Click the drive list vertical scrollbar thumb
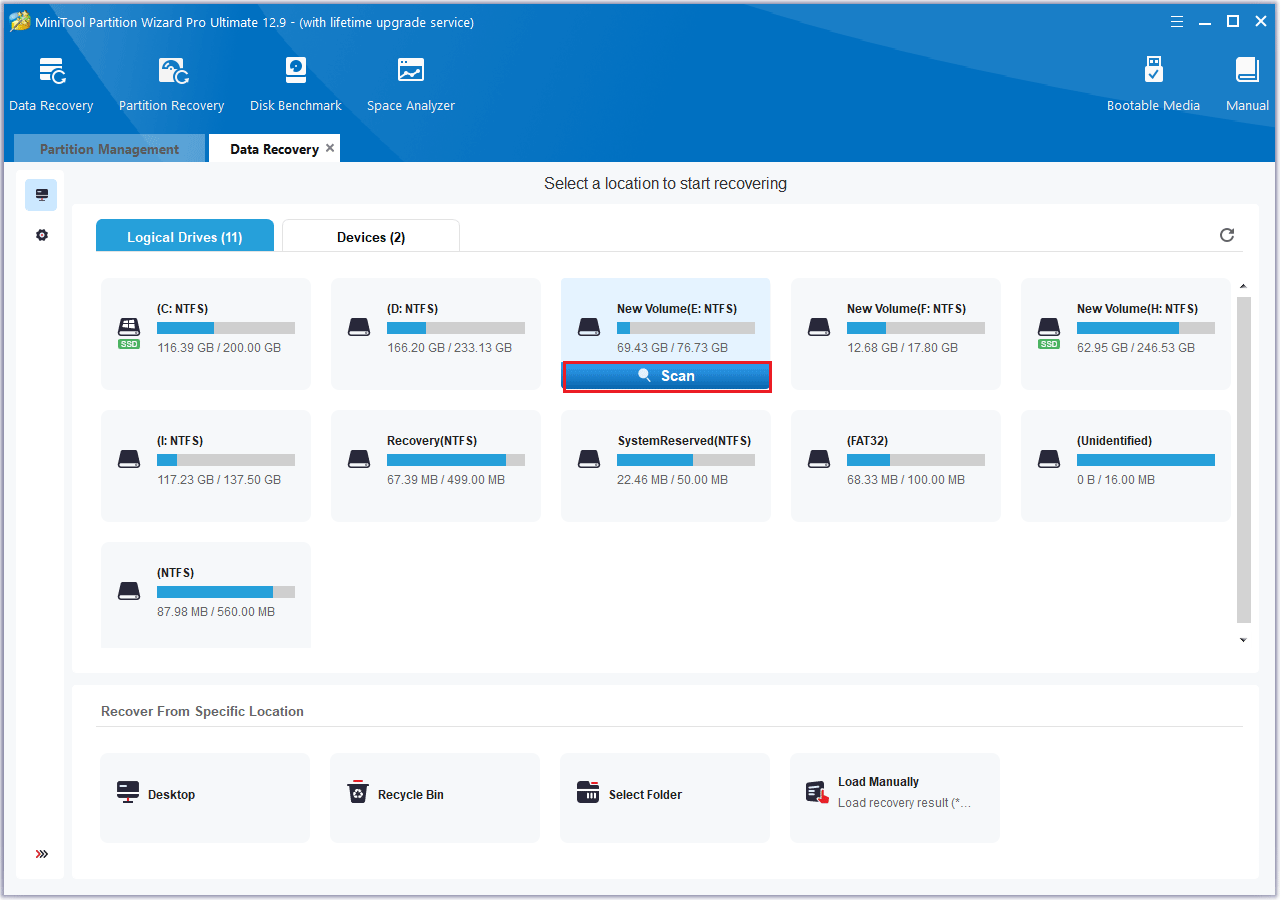Image resolution: width=1282 pixels, height=900 pixels. coord(1244,460)
